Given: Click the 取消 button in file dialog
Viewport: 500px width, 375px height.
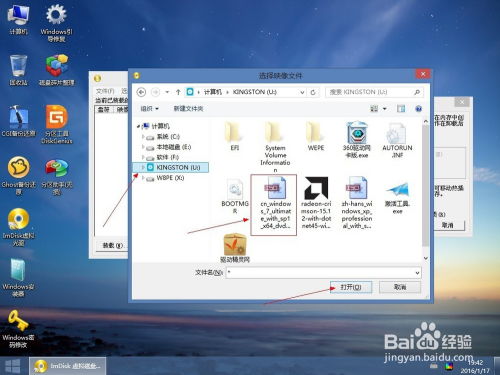Looking at the screenshot, I should (x=400, y=287).
